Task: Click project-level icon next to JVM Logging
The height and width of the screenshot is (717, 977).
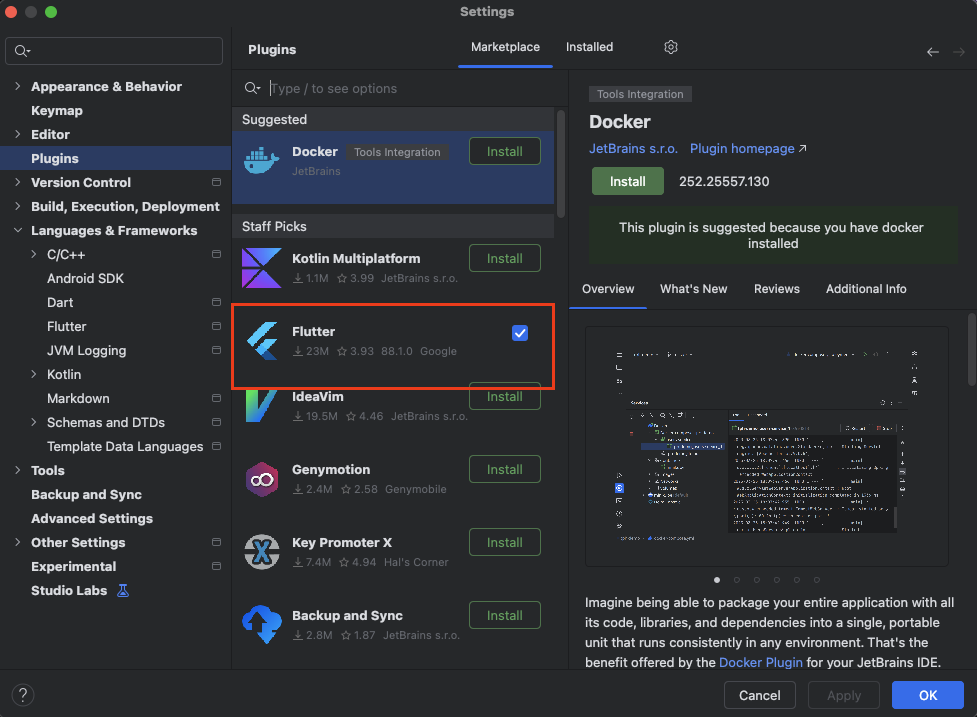Action: point(216,350)
